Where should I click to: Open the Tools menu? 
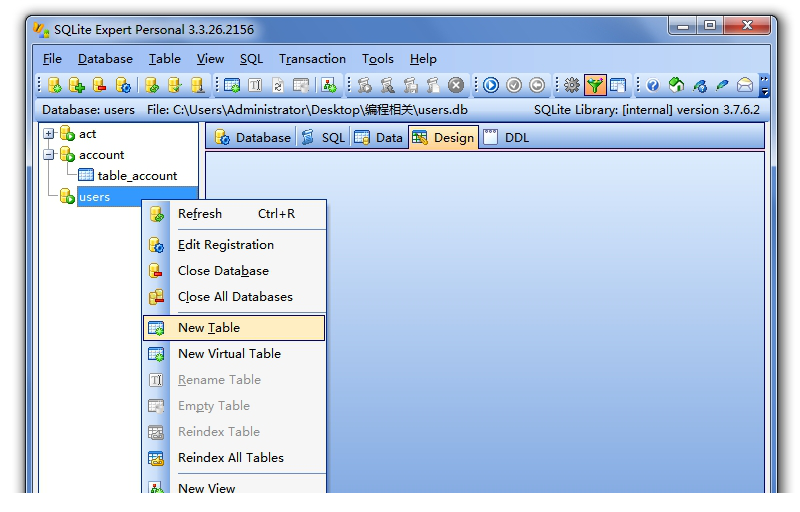point(378,59)
